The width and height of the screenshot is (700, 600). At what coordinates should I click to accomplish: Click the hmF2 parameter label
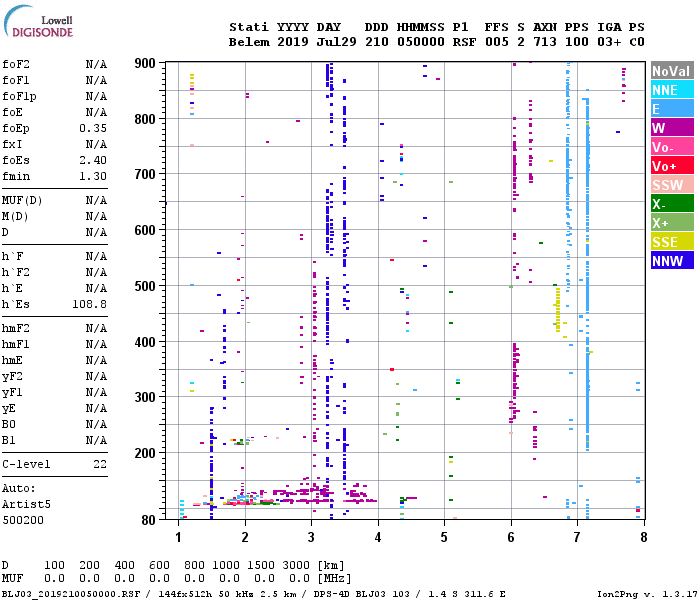[16, 329]
